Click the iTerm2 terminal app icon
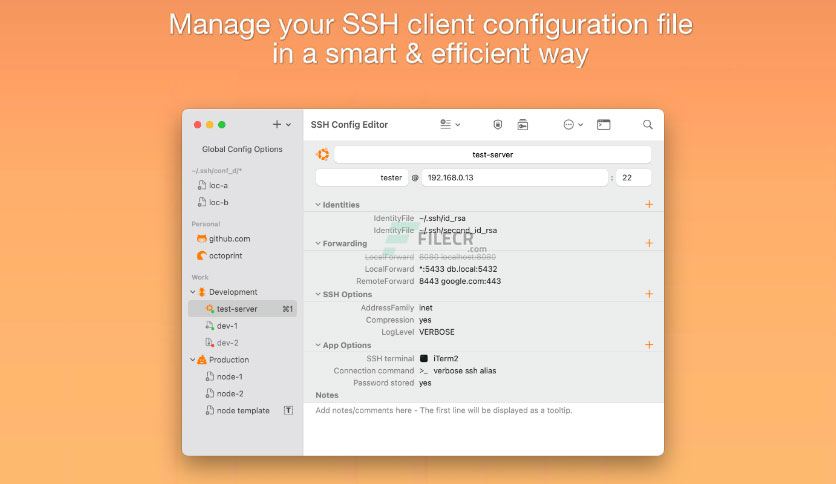This screenshot has width=836, height=484. pyautogui.click(x=424, y=359)
